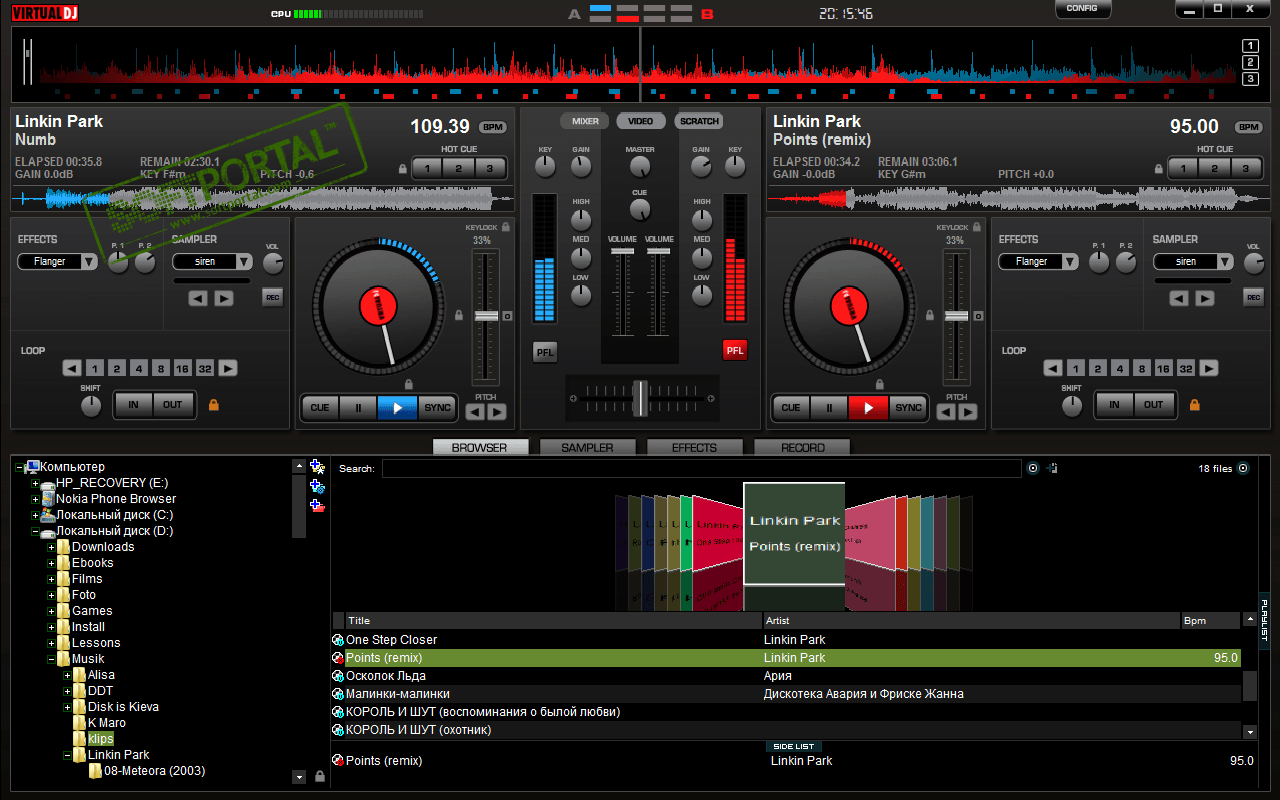This screenshot has width=1280, height=800.
Task: Click the add favorite folder icon
Action: coord(317,467)
